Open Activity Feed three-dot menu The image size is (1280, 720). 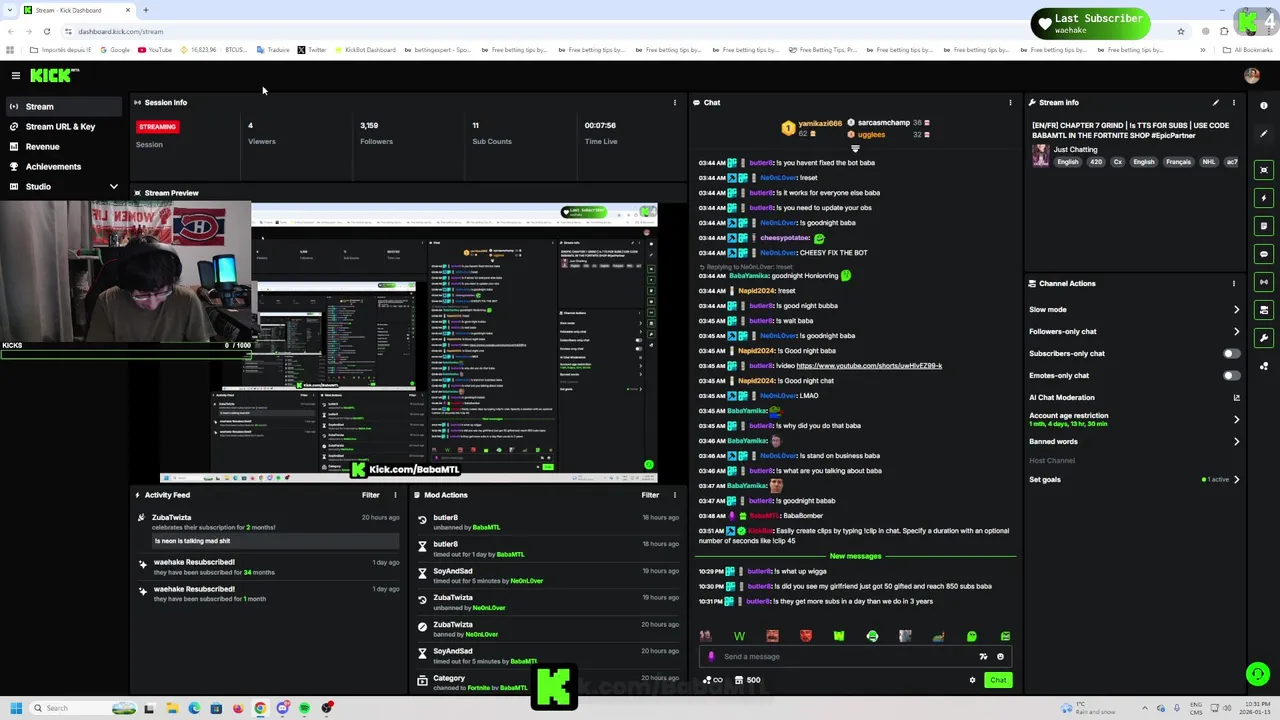click(395, 495)
